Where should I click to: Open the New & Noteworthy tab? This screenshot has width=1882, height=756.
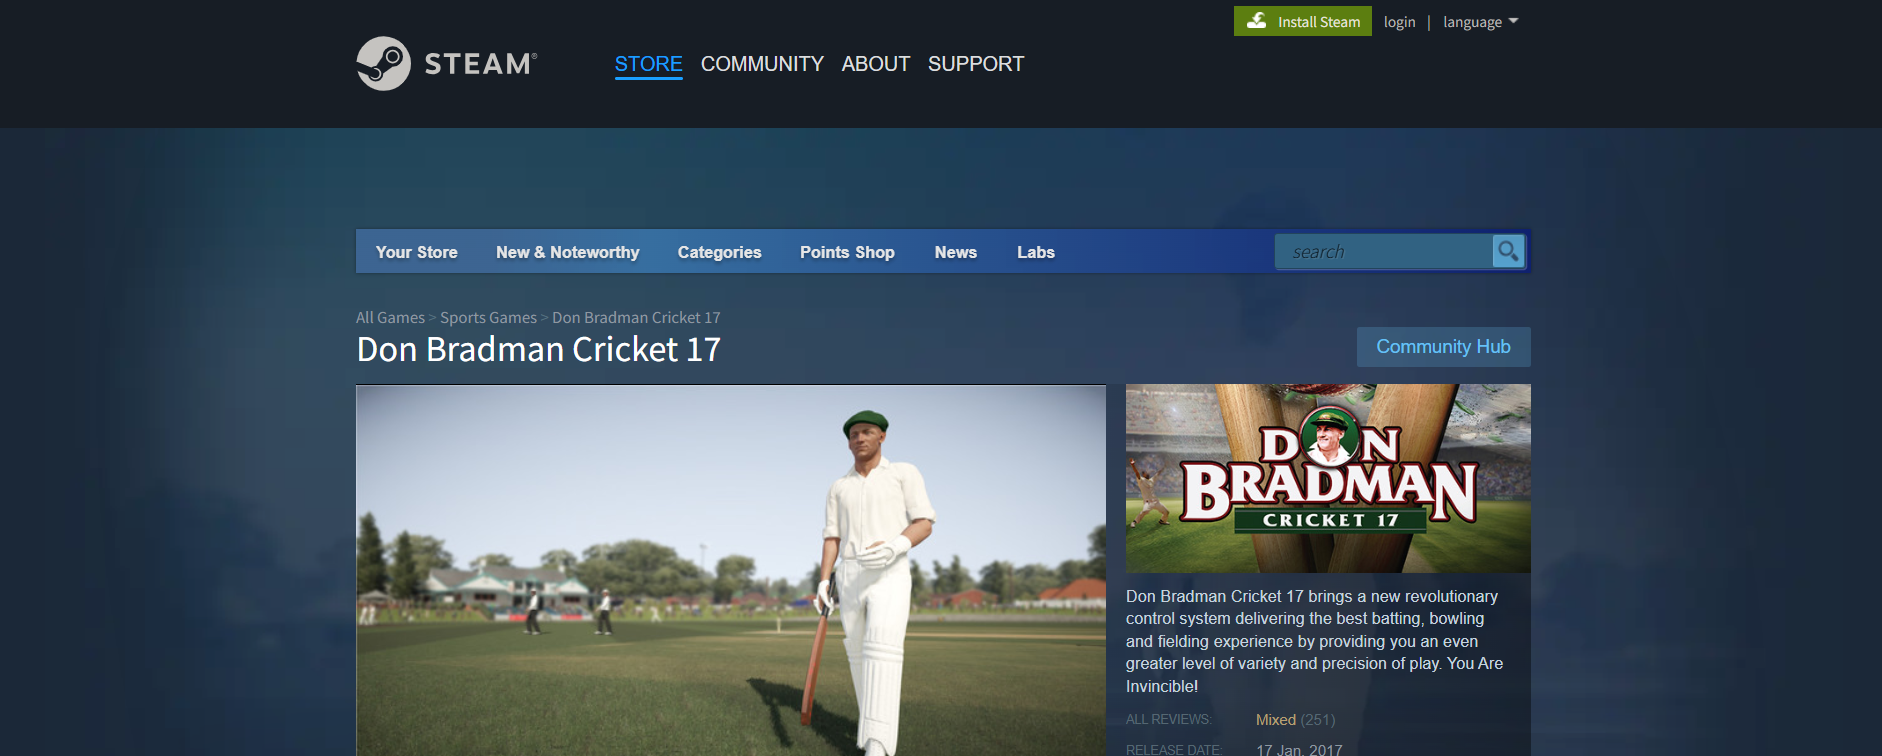pos(567,252)
